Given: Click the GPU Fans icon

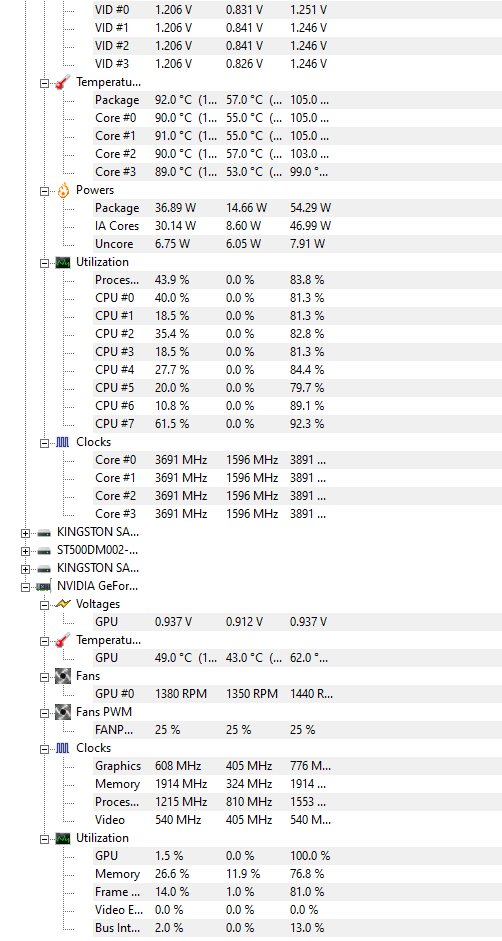Looking at the screenshot, I should (x=63, y=676).
